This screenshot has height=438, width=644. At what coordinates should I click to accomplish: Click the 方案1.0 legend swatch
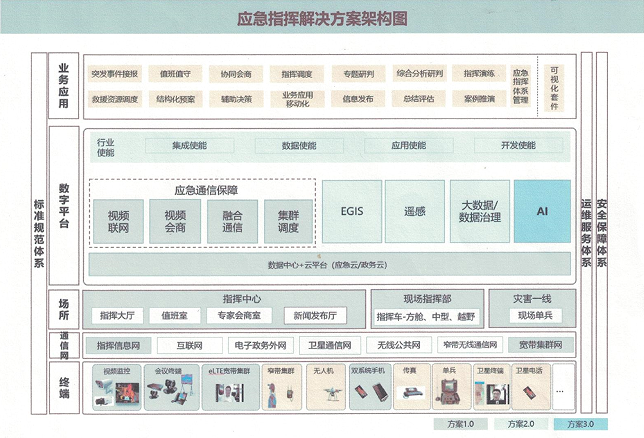coord(454,424)
